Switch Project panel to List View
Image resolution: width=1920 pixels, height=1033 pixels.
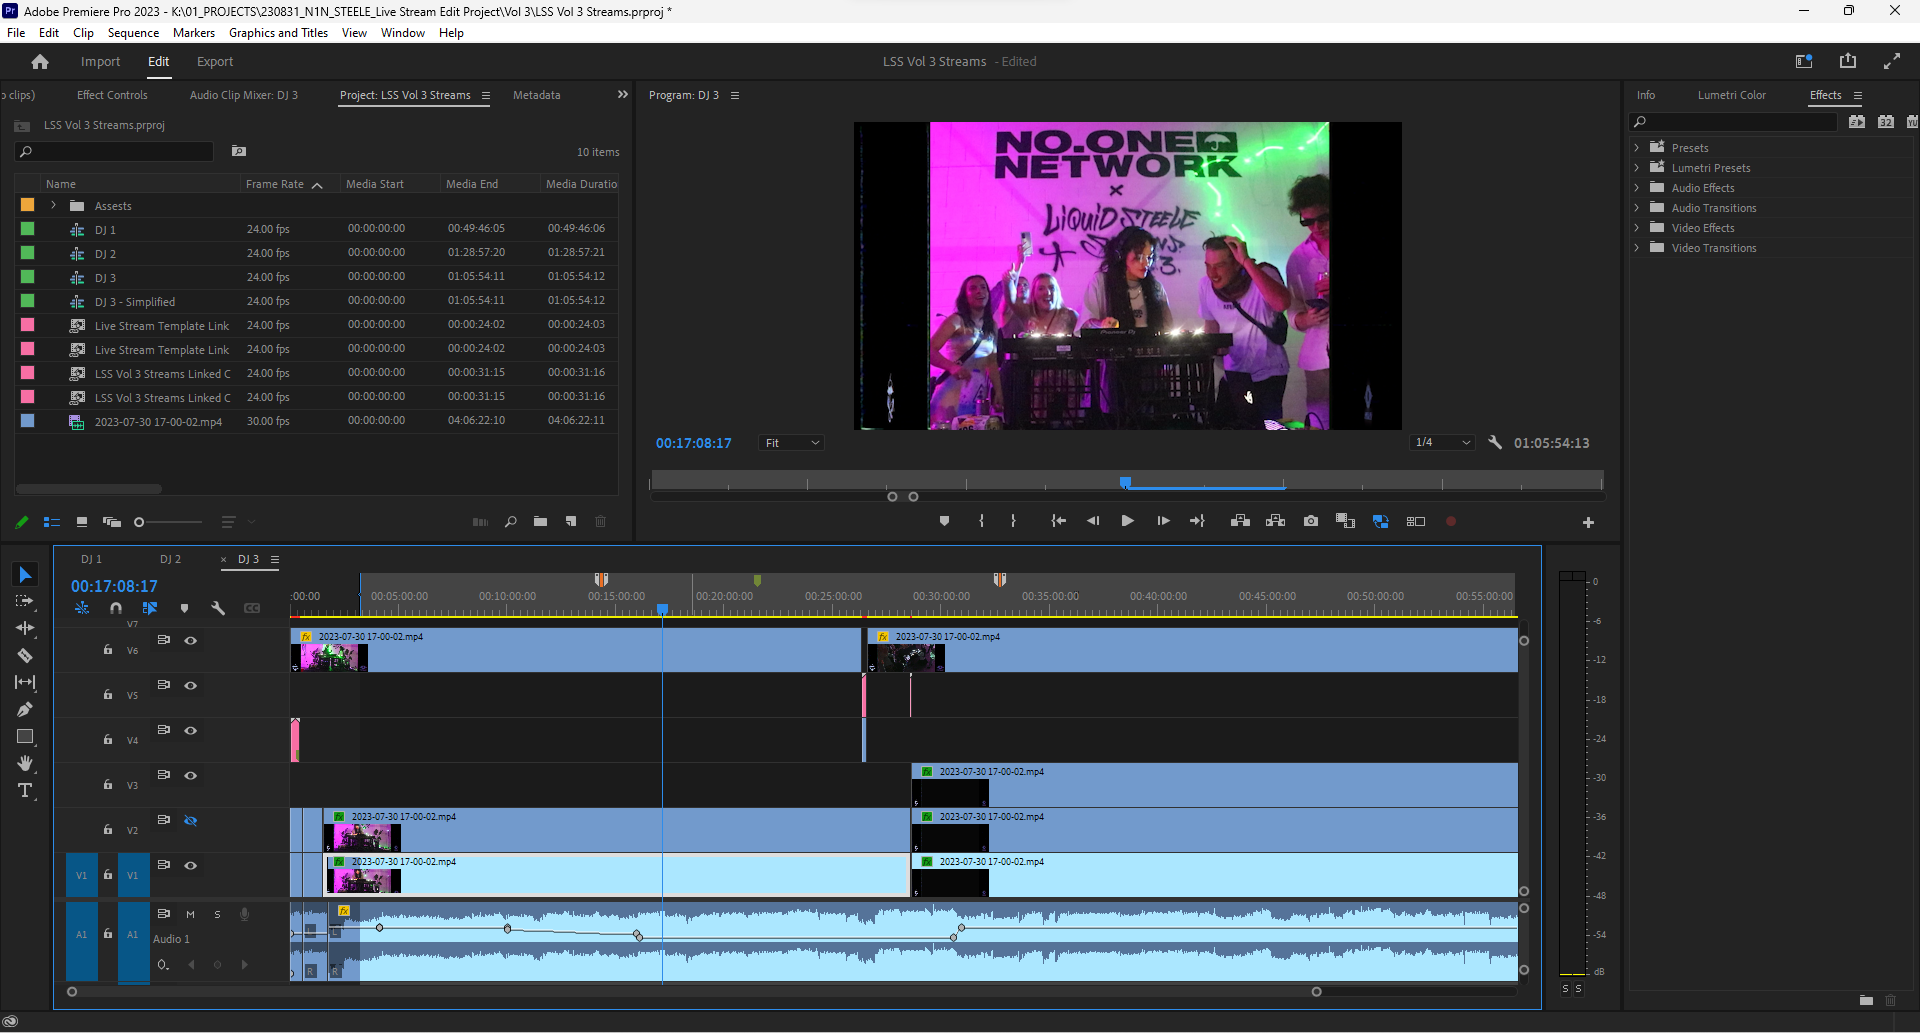pyautogui.click(x=52, y=522)
